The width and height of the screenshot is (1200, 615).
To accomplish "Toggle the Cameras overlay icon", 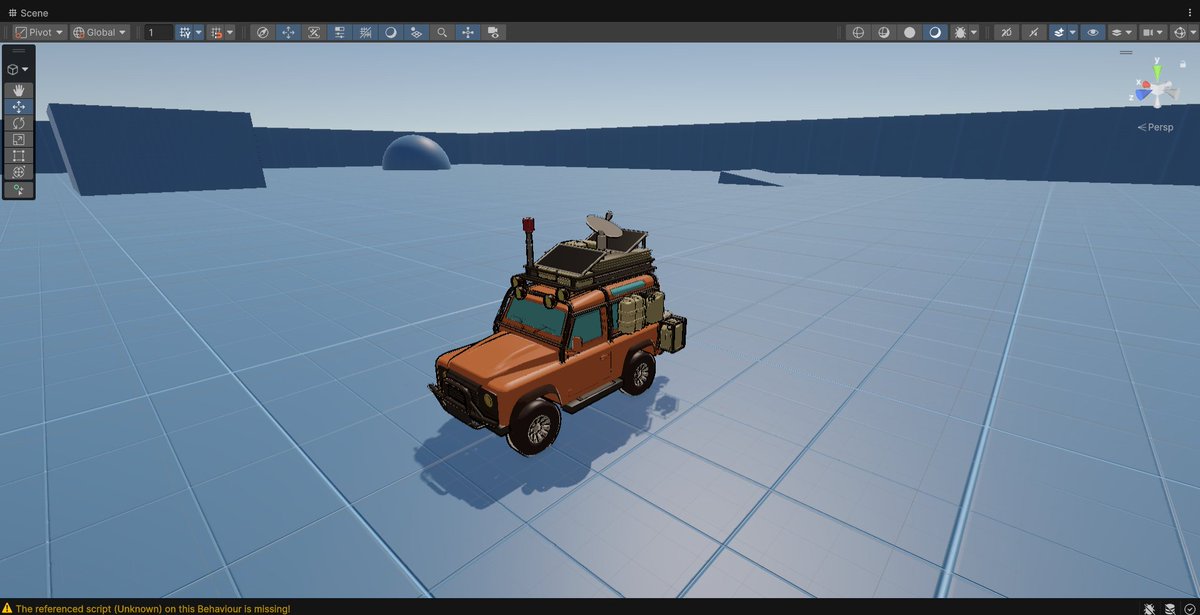I will (x=493, y=32).
